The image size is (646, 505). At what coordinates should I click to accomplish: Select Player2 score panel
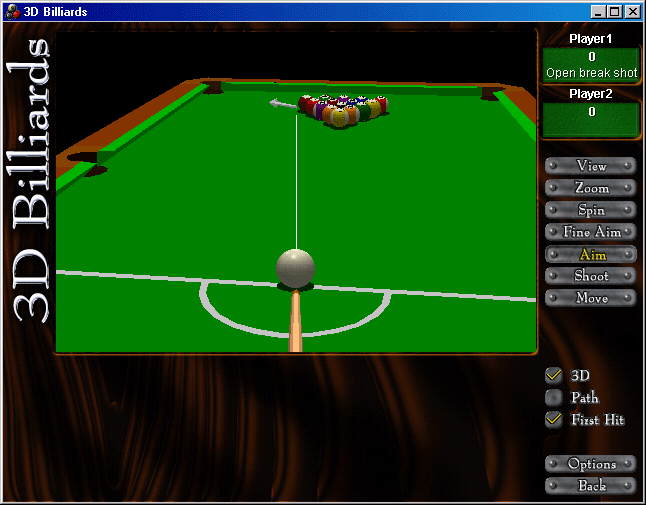click(x=591, y=120)
